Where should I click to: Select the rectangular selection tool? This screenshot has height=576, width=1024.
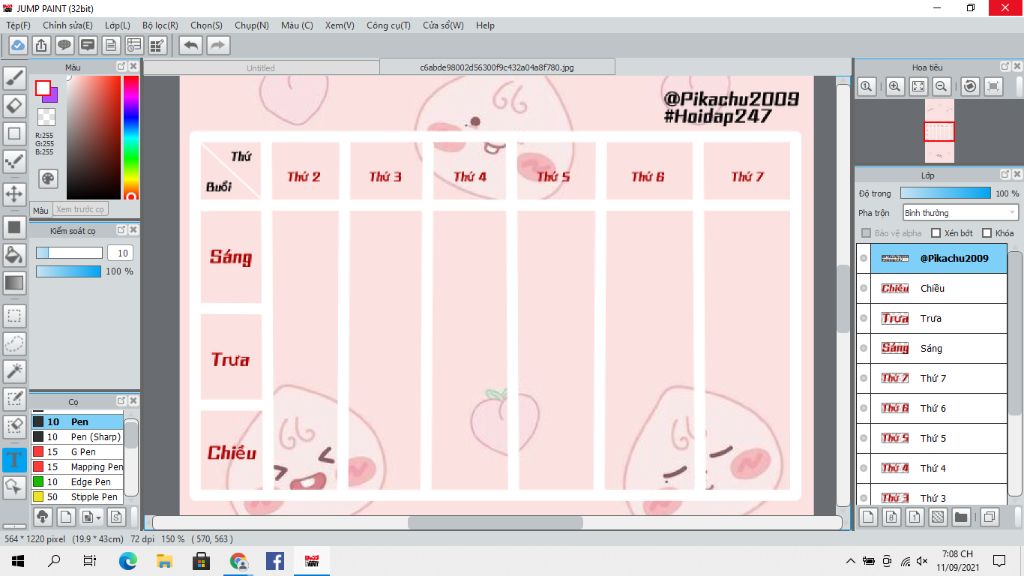click(14, 316)
